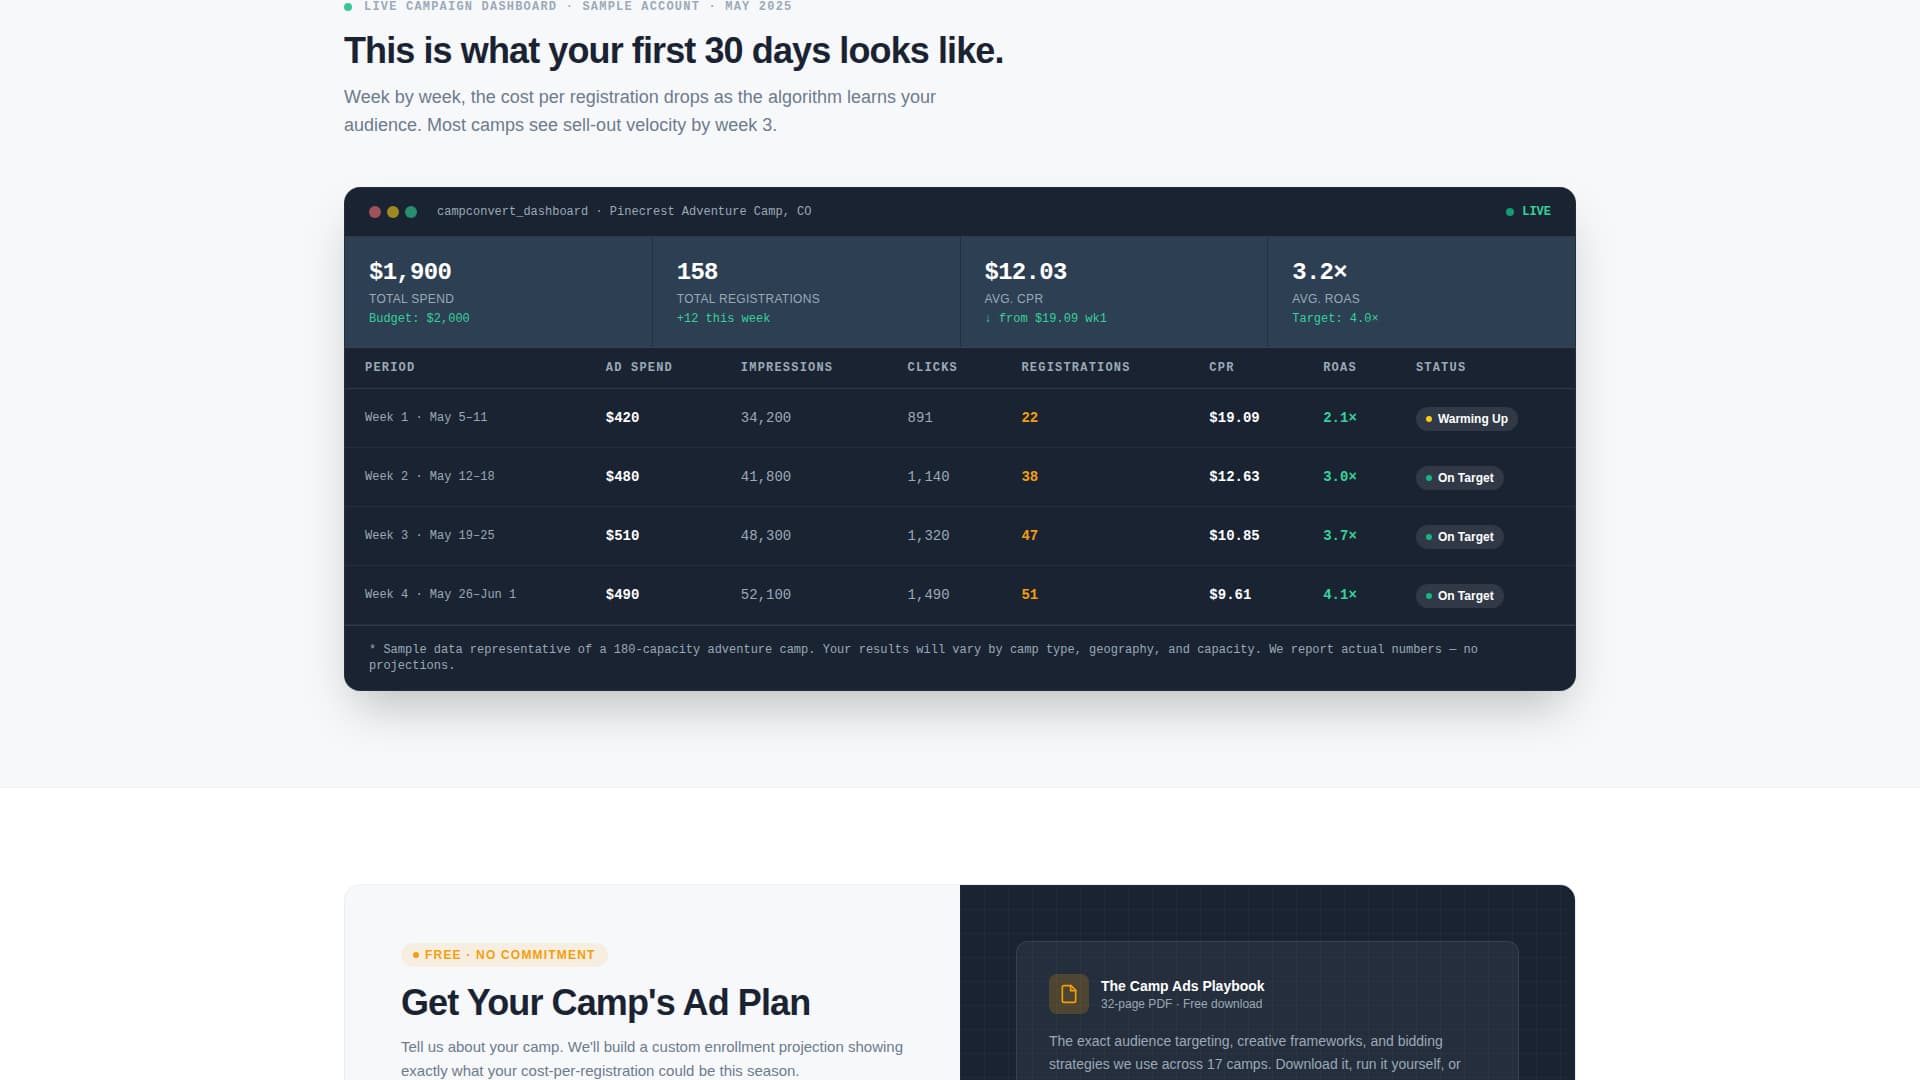This screenshot has width=1920, height=1080.
Task: Click the IMPRESSIONS column header
Action: pyautogui.click(x=786, y=367)
